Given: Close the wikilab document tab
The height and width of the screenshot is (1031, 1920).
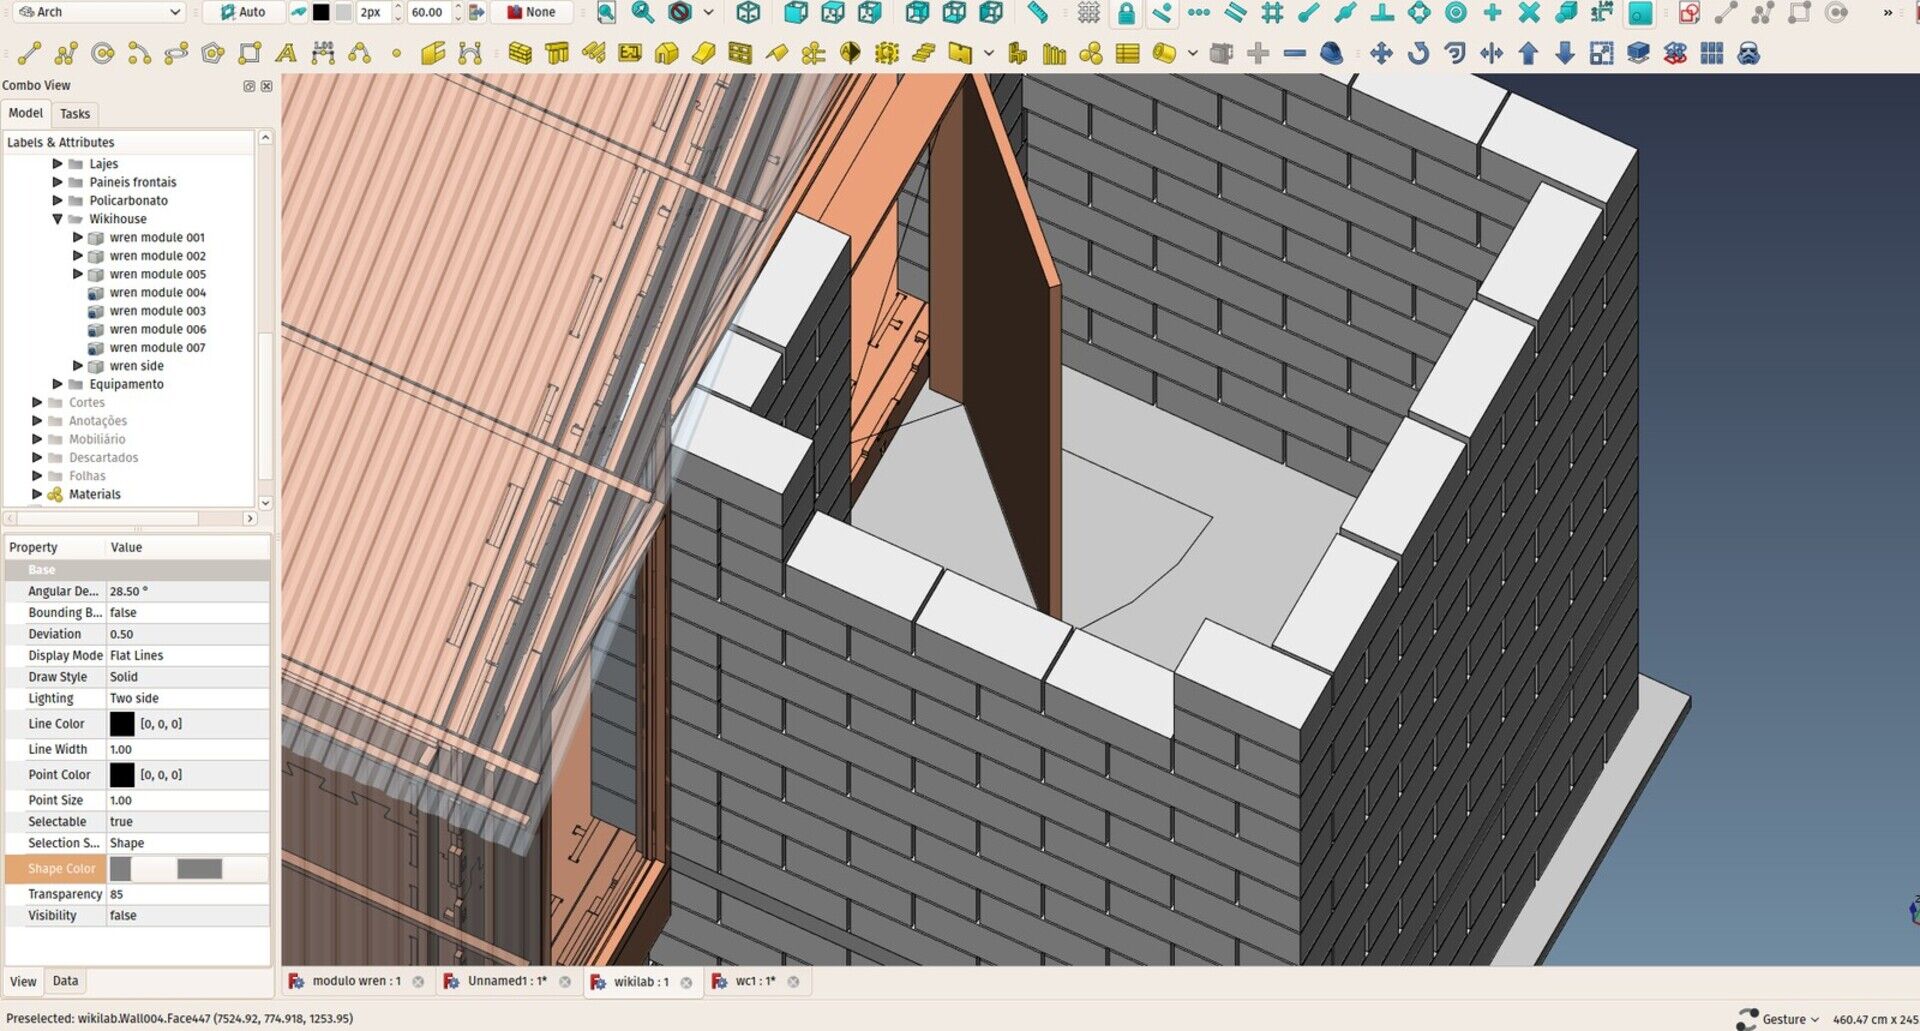Looking at the screenshot, I should [x=686, y=982].
